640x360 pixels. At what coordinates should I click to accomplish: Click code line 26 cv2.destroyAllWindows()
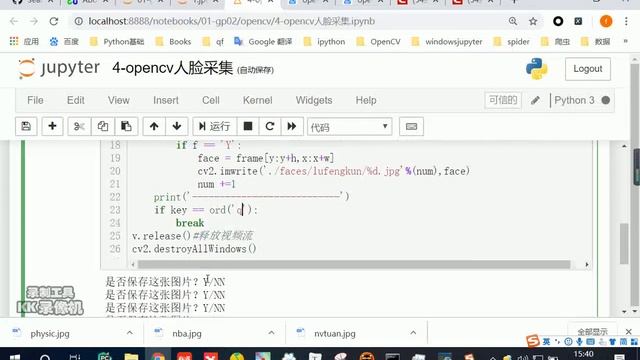point(194,249)
